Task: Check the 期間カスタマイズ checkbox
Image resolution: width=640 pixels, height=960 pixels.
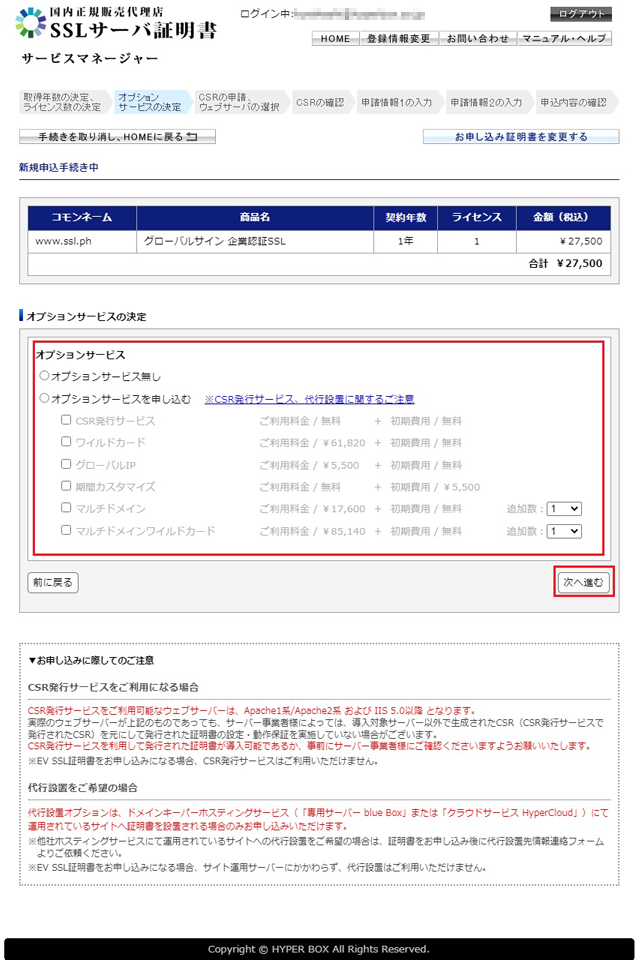Action: pyautogui.click(x=66, y=486)
